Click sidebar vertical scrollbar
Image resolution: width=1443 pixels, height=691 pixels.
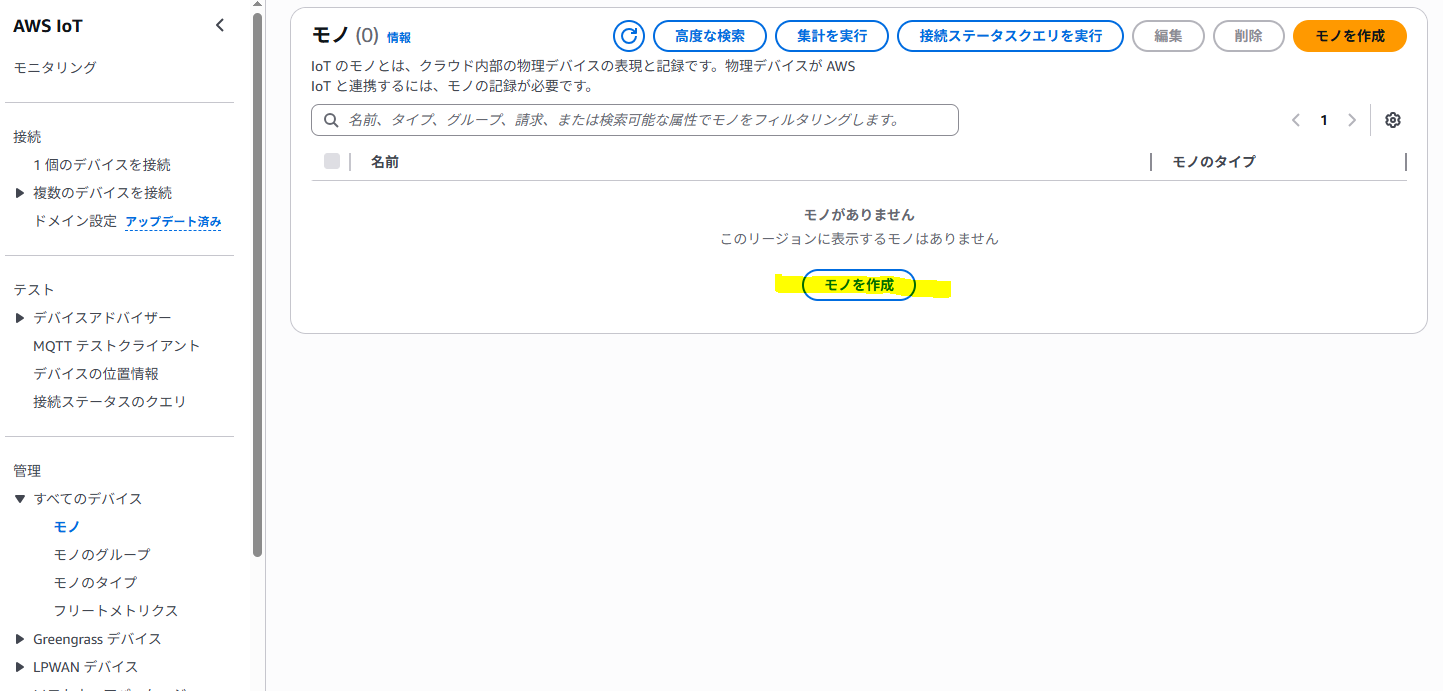257,285
